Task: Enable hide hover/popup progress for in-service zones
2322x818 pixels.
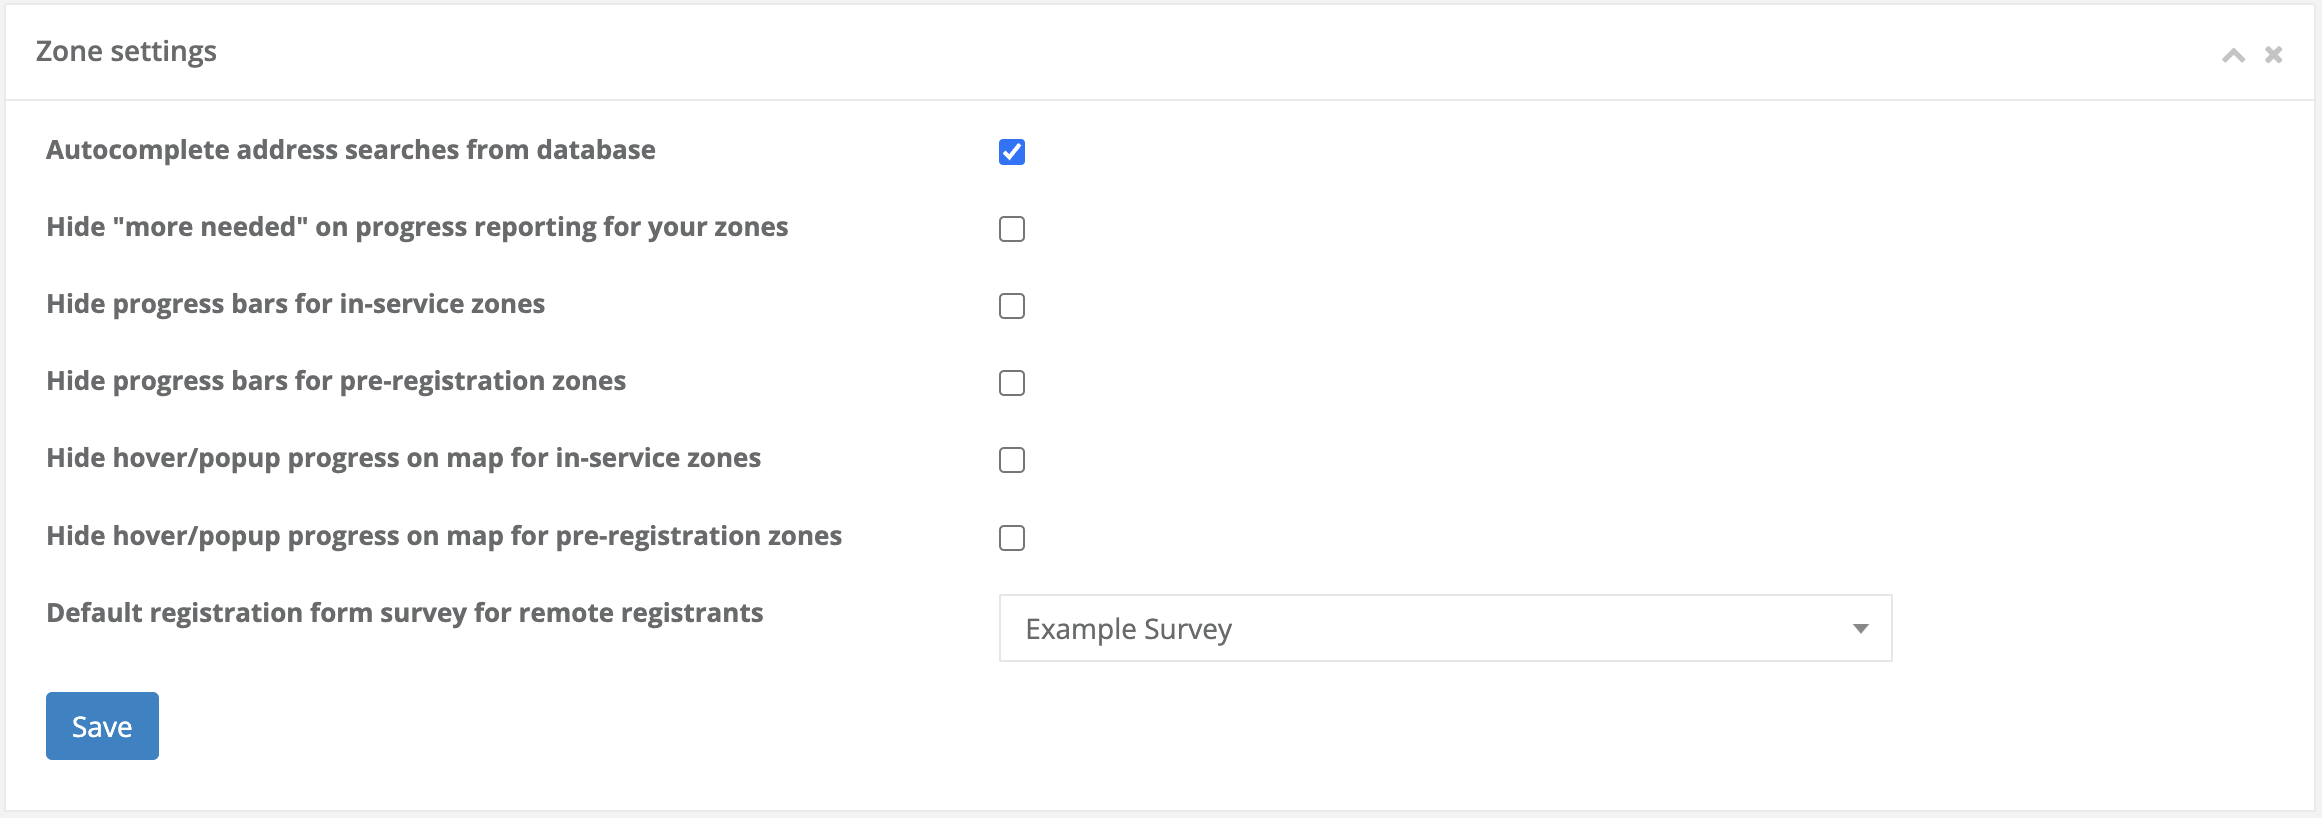Action: [1012, 460]
